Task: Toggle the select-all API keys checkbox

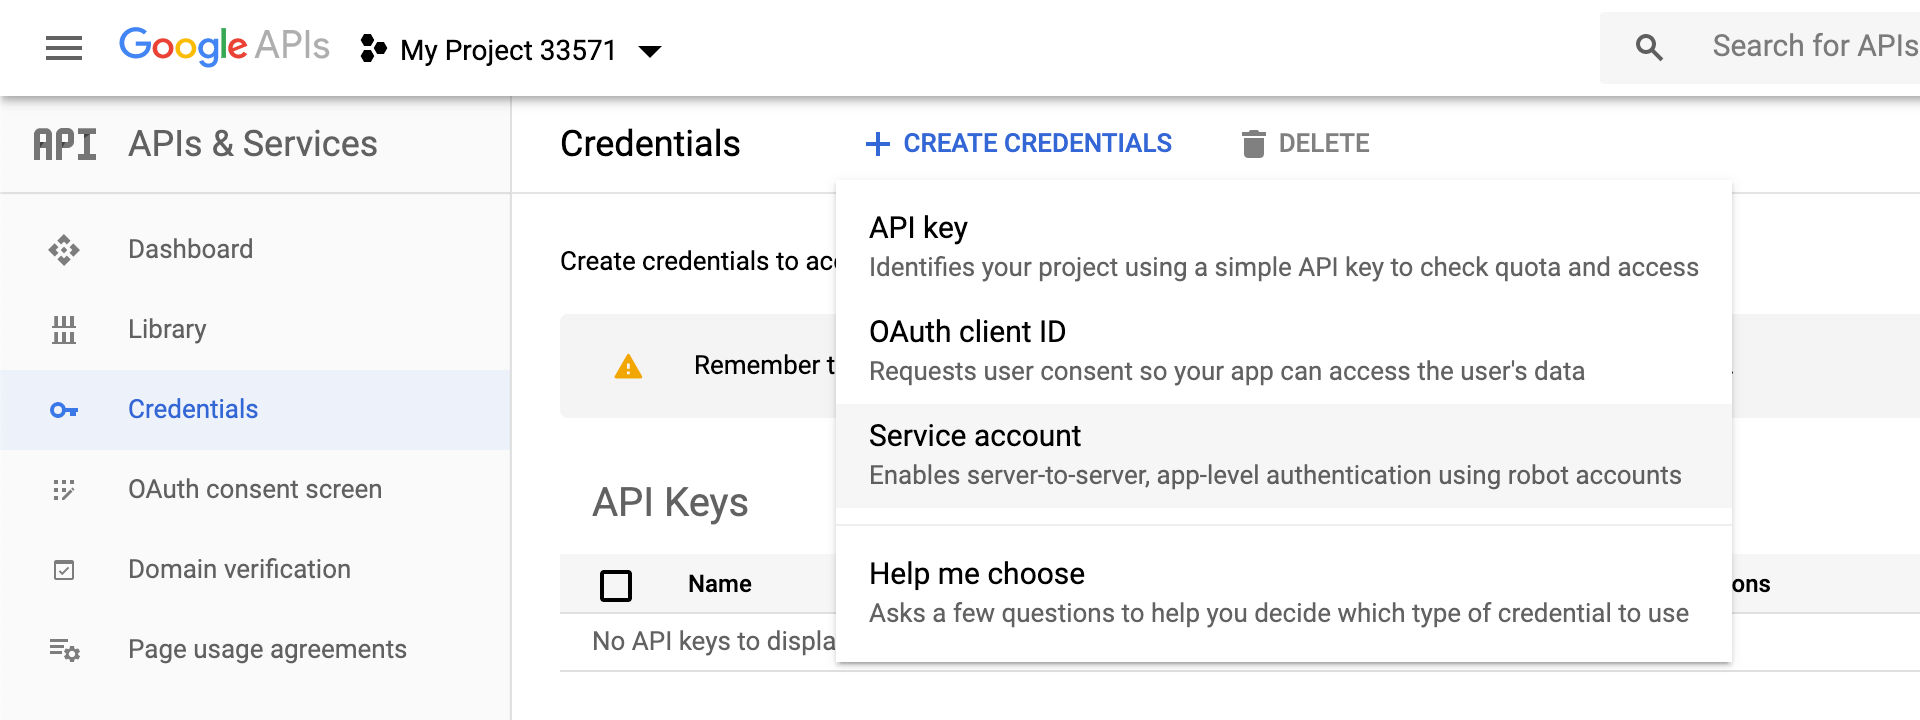Action: tap(616, 585)
